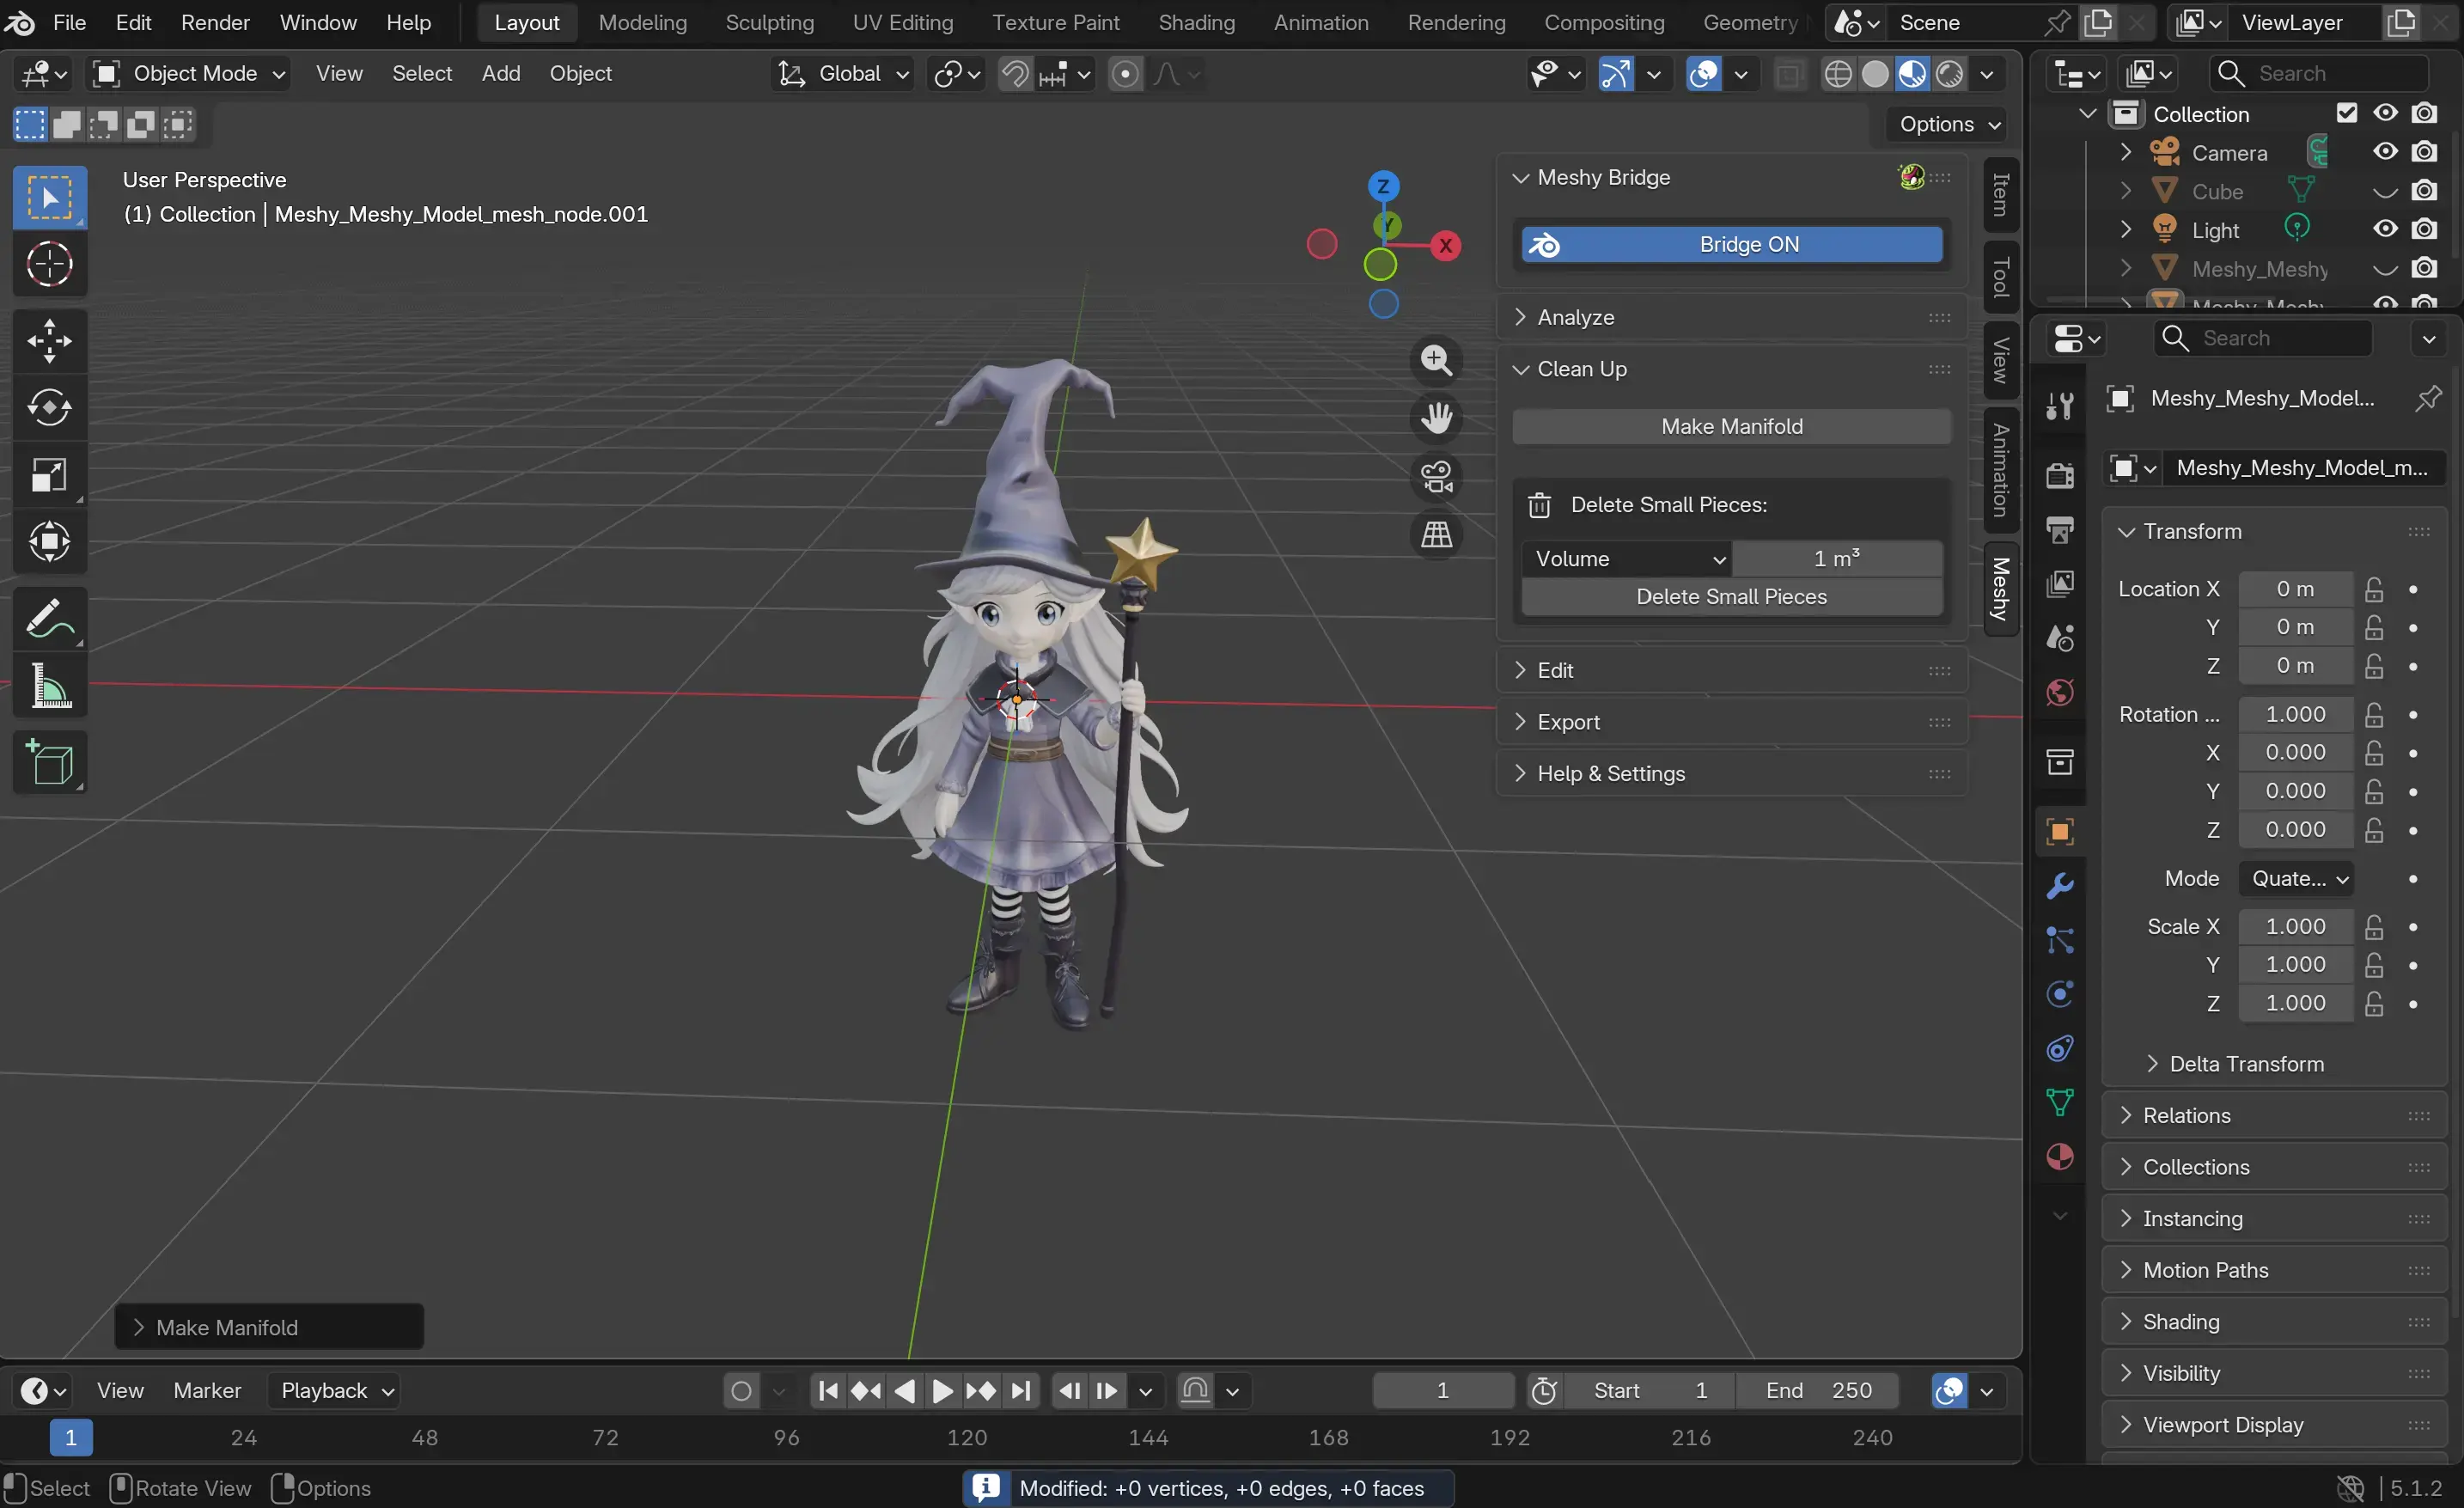This screenshot has height=1508, width=2464.
Task: Open the Render properties tab icon
Action: click(x=2060, y=475)
